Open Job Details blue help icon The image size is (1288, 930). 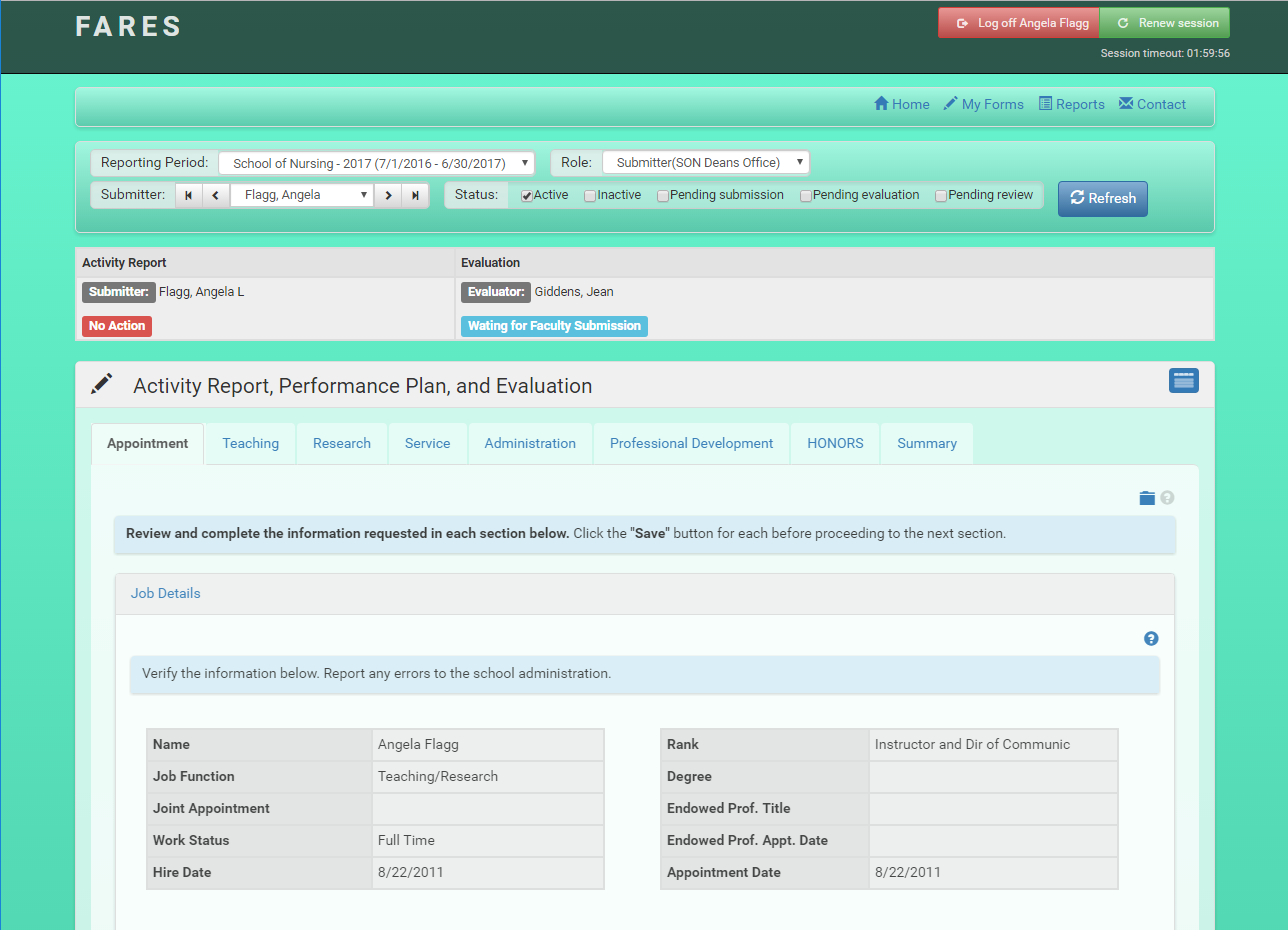tap(1151, 639)
